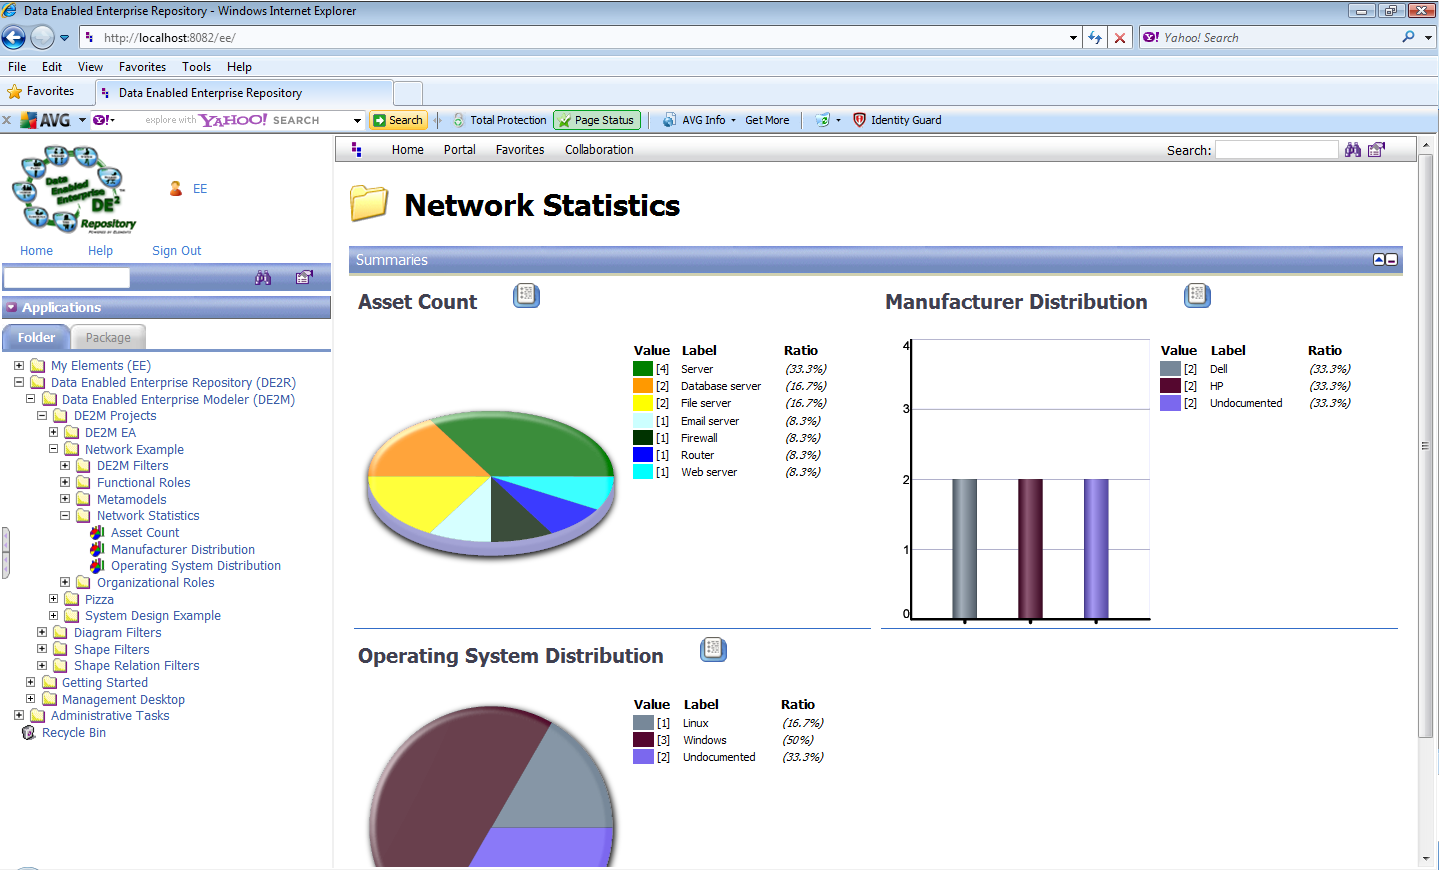Open Manufacturer Distribution details list icon
The width and height of the screenshot is (1439, 870).
(1198, 295)
